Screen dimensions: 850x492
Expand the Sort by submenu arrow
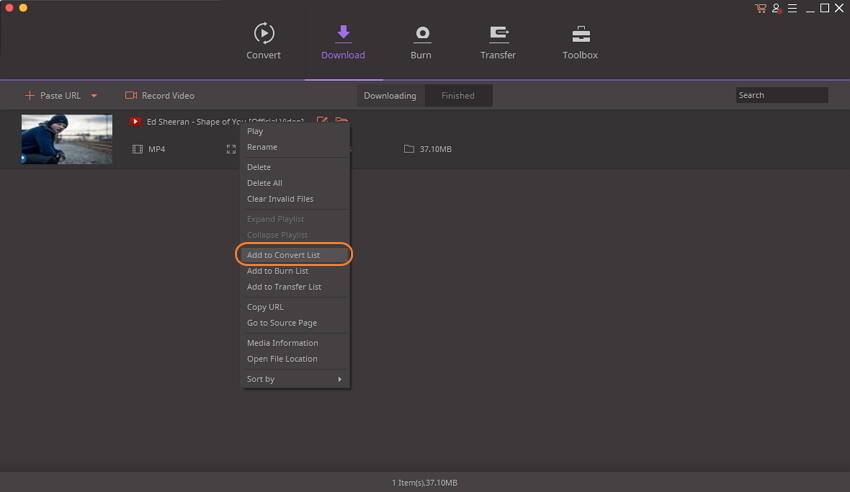(340, 379)
